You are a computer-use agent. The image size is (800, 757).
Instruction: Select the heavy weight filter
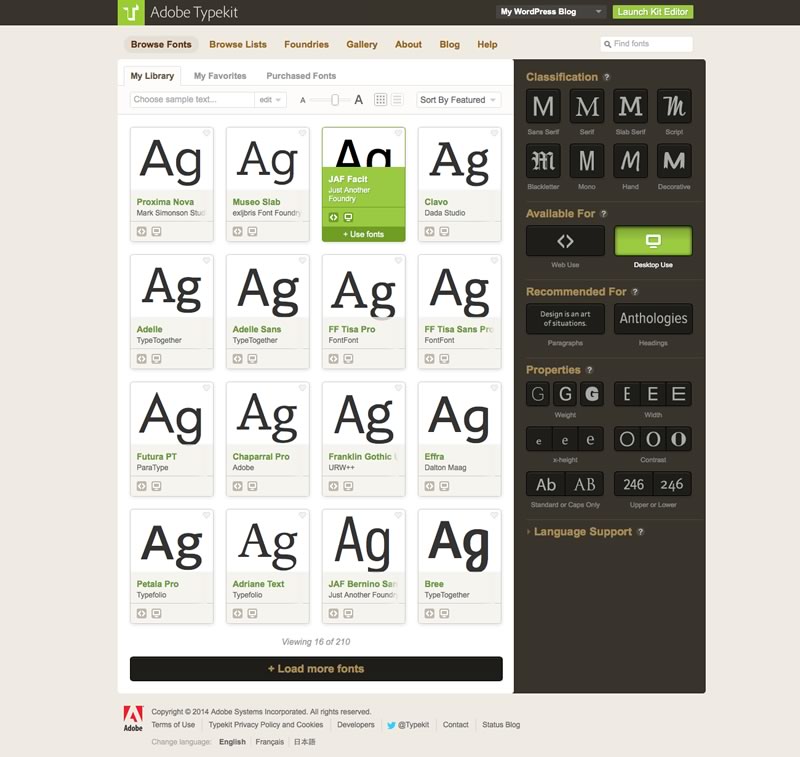click(591, 394)
